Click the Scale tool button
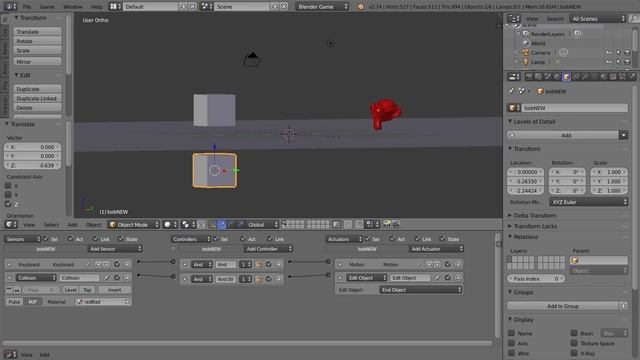The height and width of the screenshot is (360, 640). click(x=38, y=50)
